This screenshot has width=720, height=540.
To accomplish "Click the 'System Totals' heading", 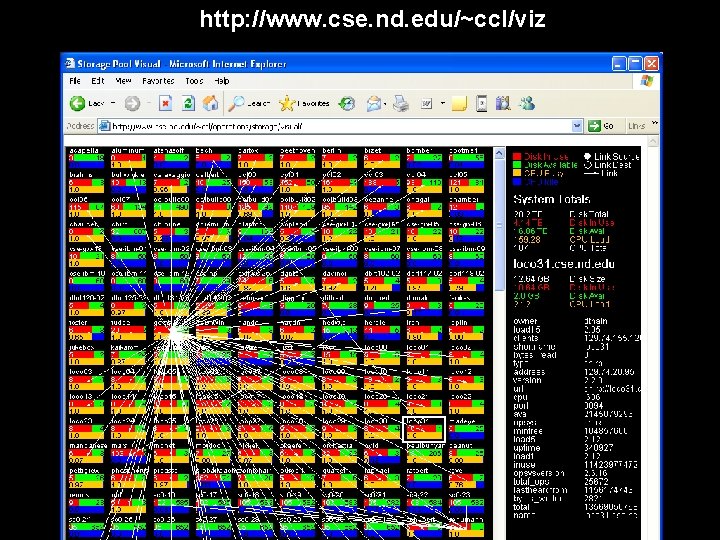I will 551,199.
